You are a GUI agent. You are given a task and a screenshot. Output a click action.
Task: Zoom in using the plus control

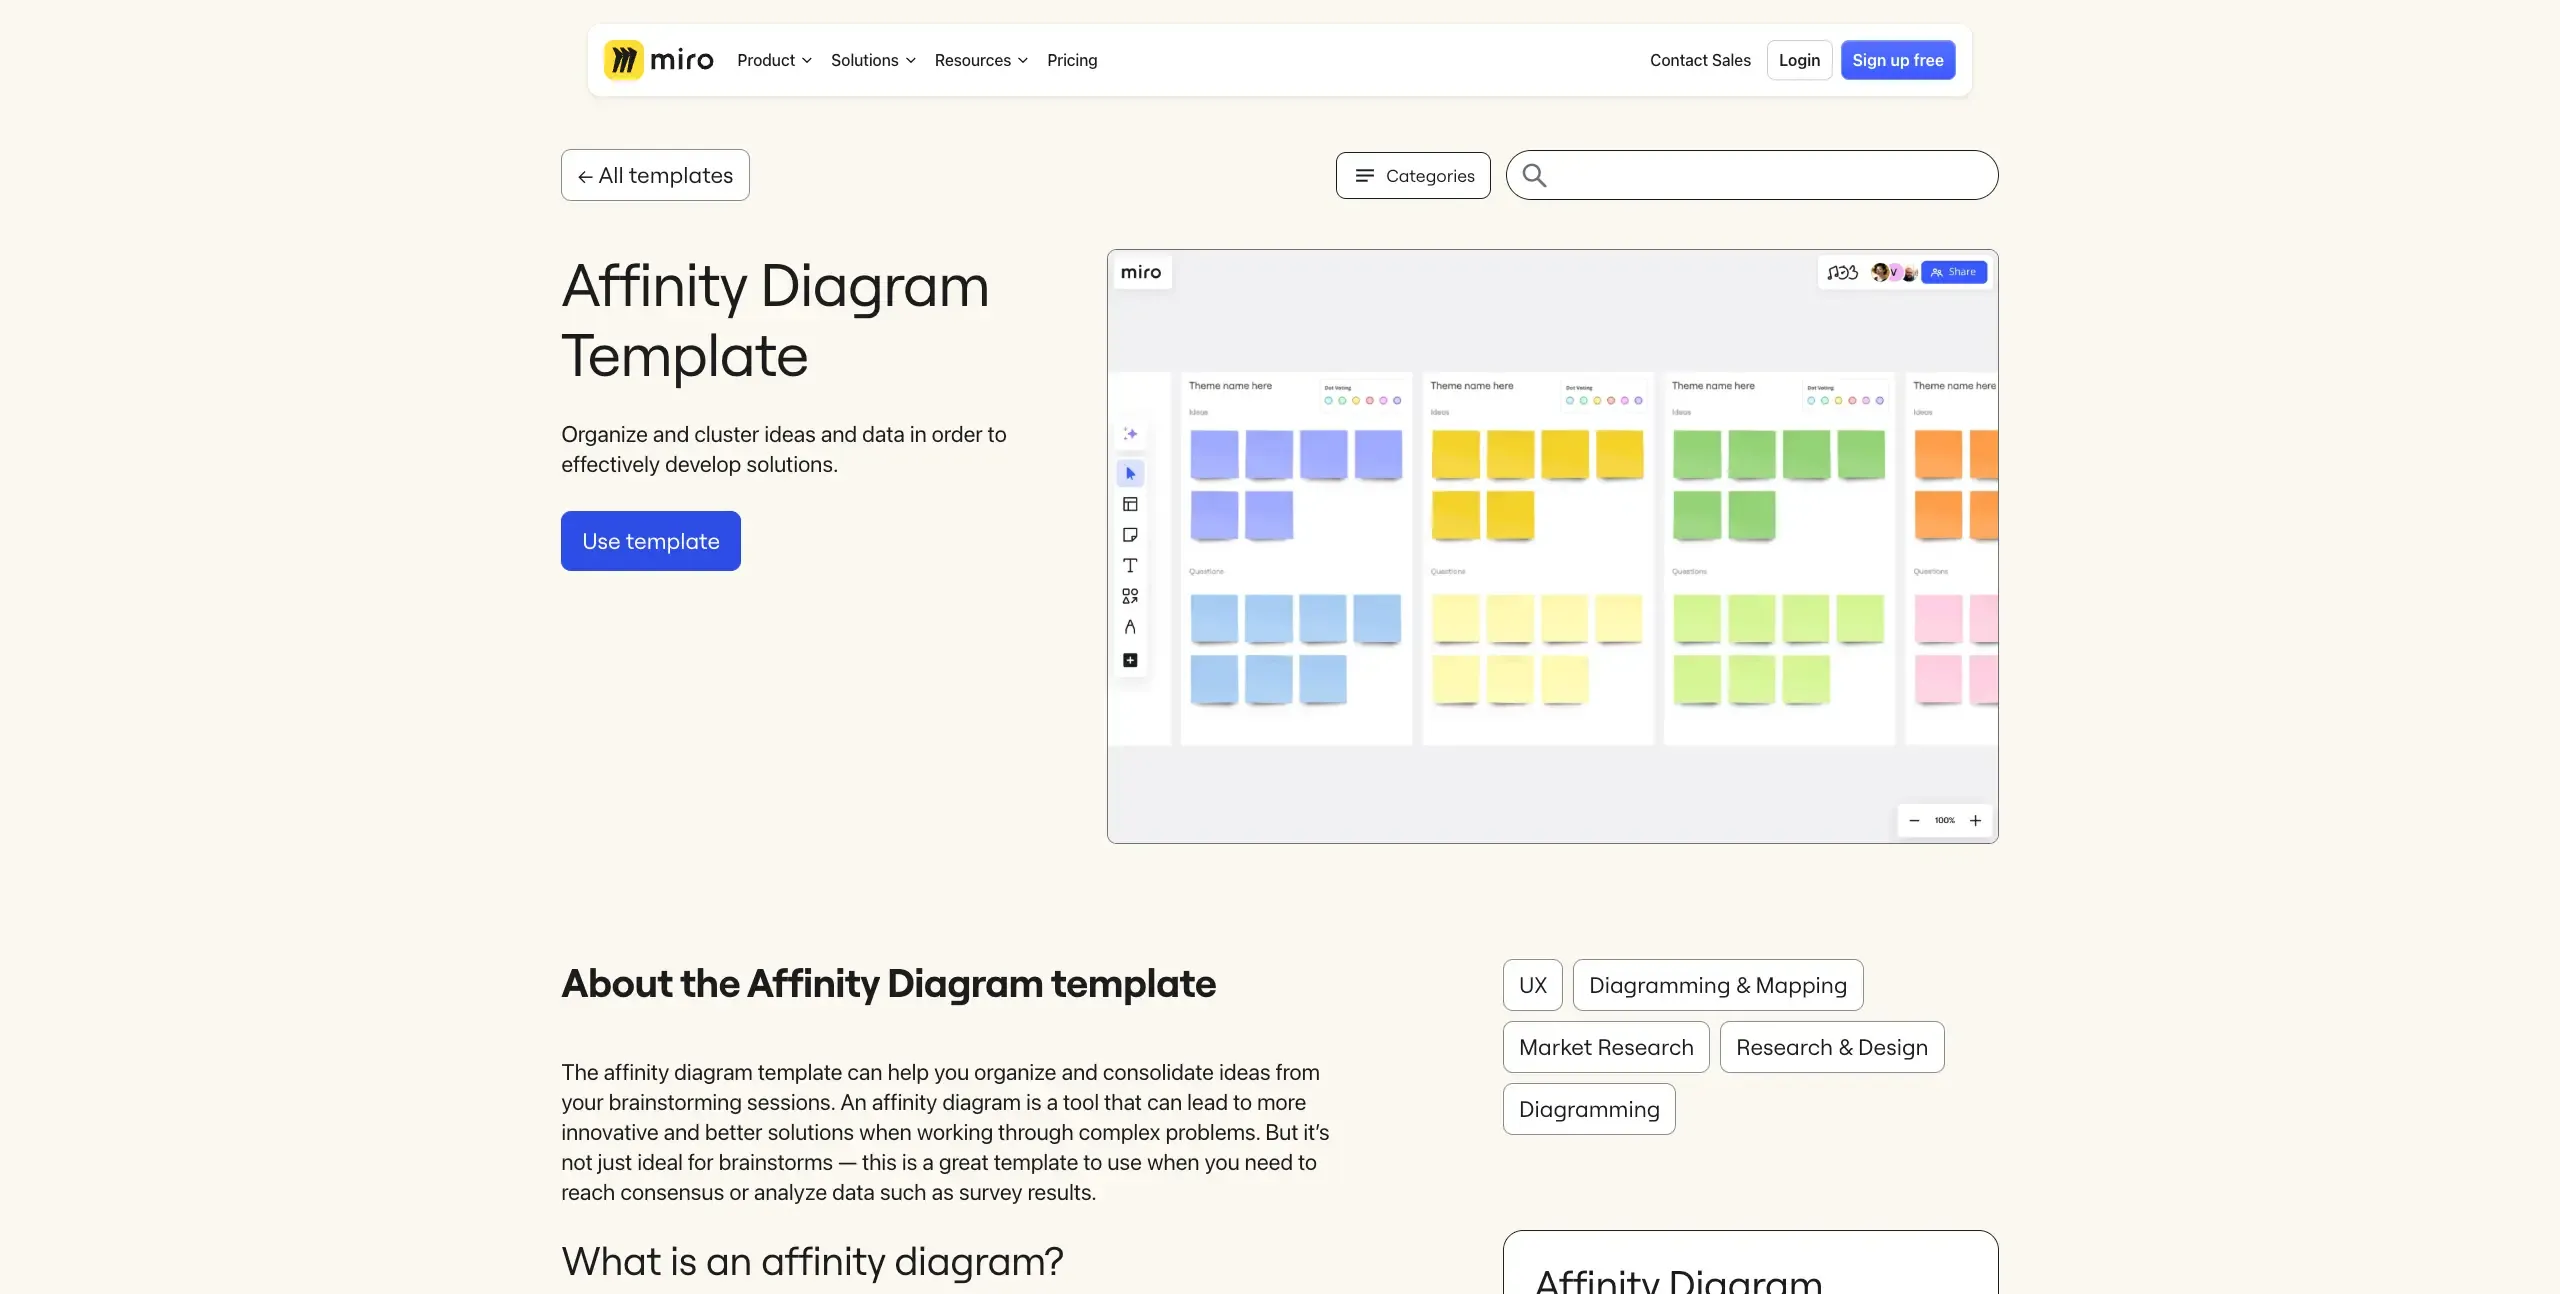[x=1977, y=820]
